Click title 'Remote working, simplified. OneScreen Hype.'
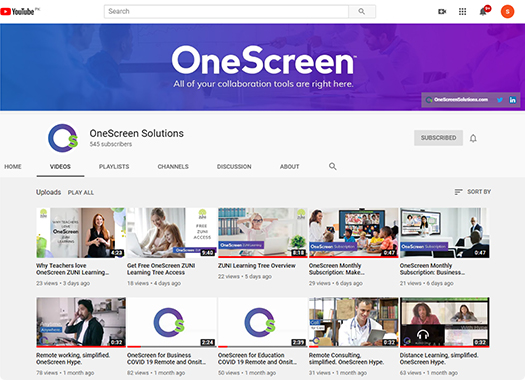Image resolution: width=525 pixels, height=380 pixels. 73,359
